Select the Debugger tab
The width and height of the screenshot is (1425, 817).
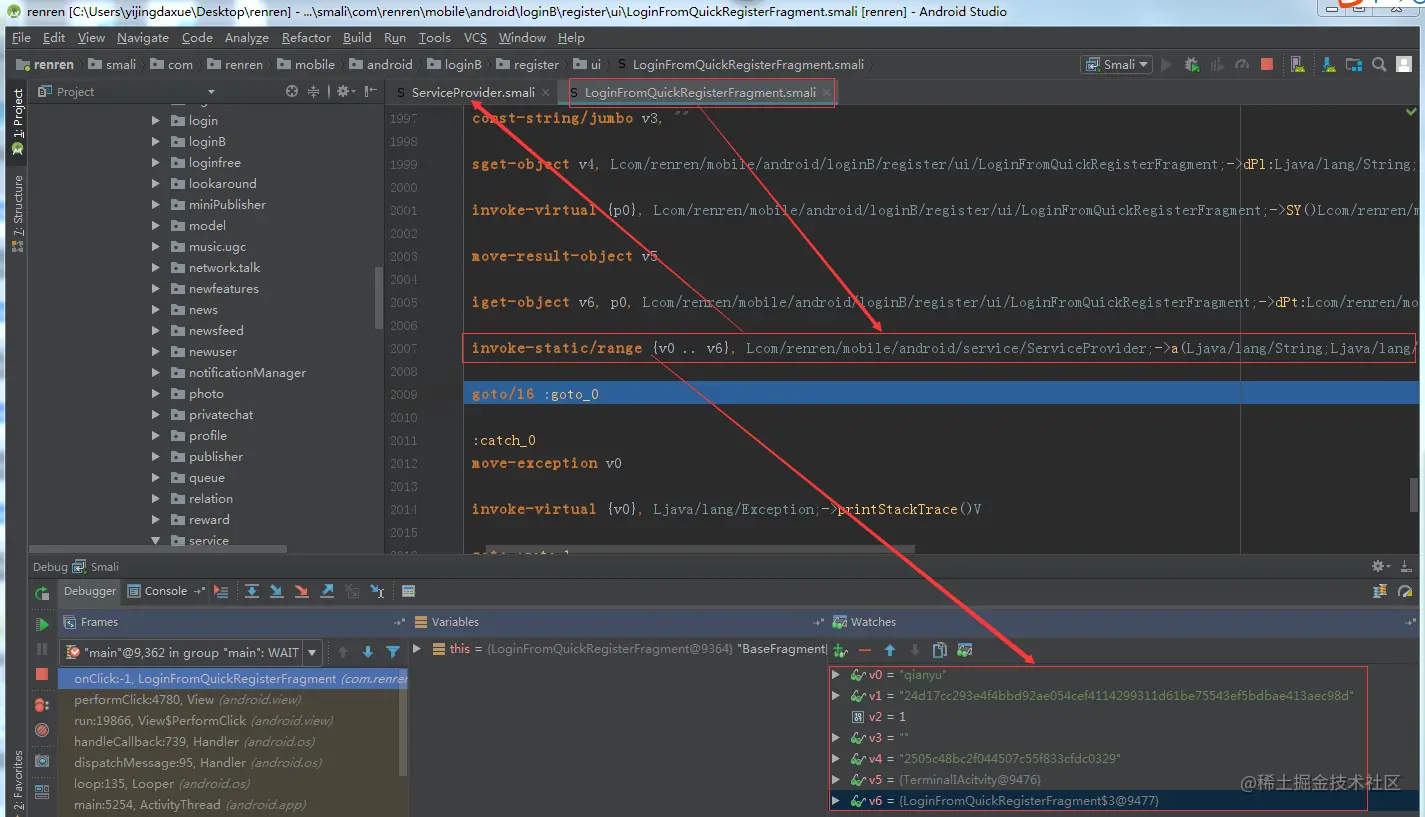tap(90, 591)
